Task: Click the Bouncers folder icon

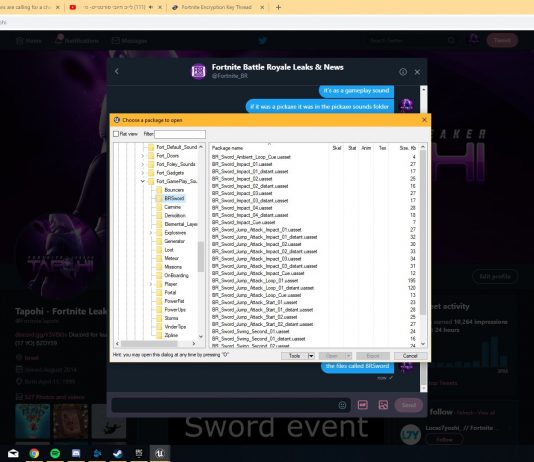Action: (159, 190)
